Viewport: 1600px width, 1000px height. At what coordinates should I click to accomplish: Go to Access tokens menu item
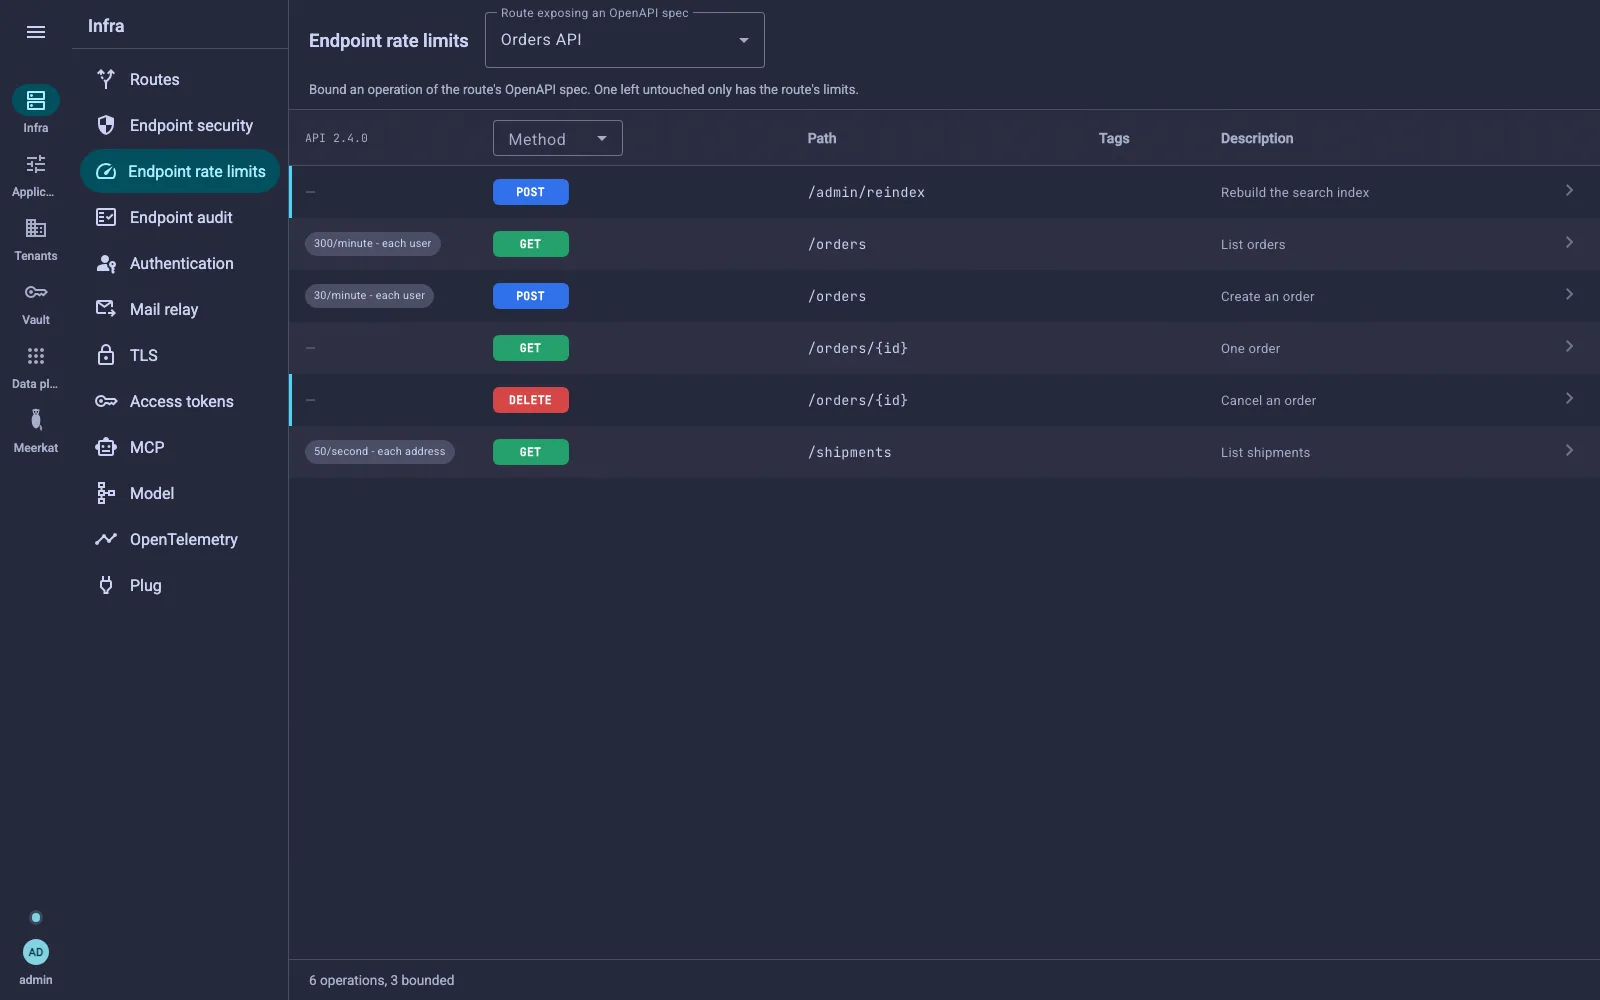point(180,401)
